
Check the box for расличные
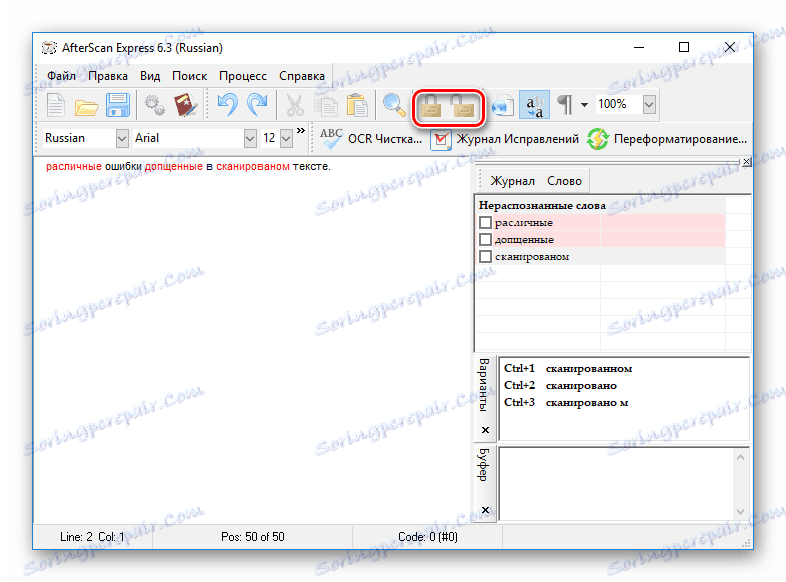click(485, 222)
